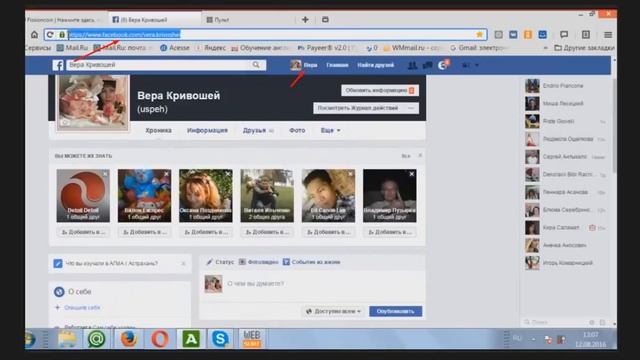640x360 pixels.
Task: Open Skype from taskbar
Action: 220,339
